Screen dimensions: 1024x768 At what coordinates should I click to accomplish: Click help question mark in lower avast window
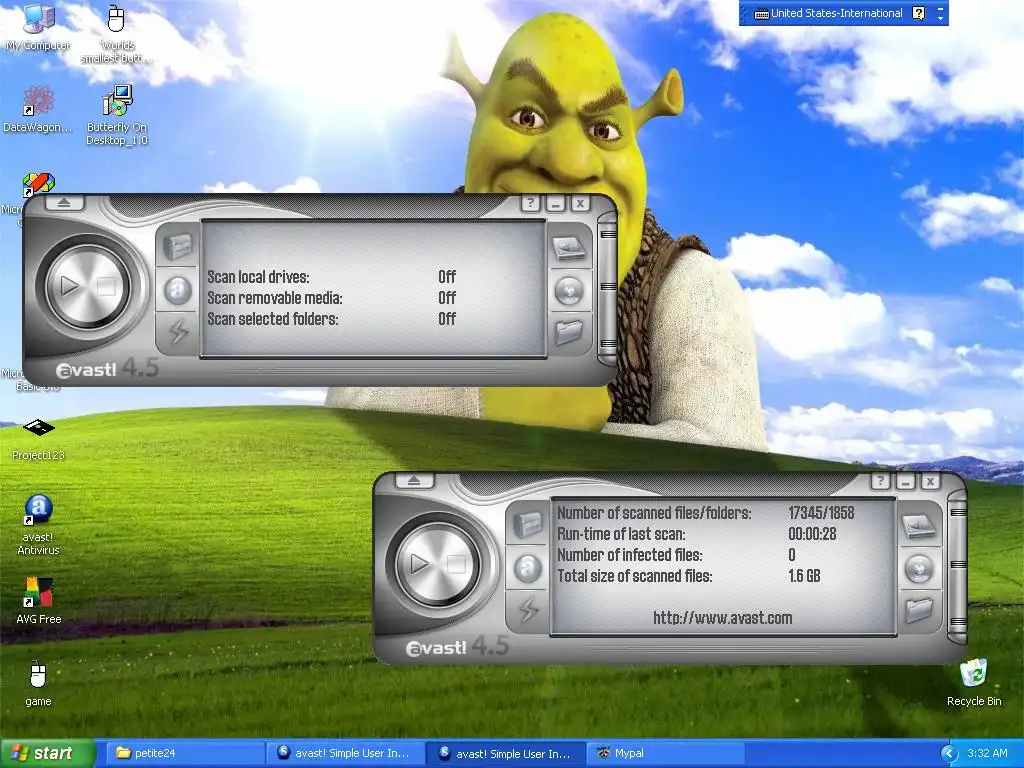click(x=880, y=481)
